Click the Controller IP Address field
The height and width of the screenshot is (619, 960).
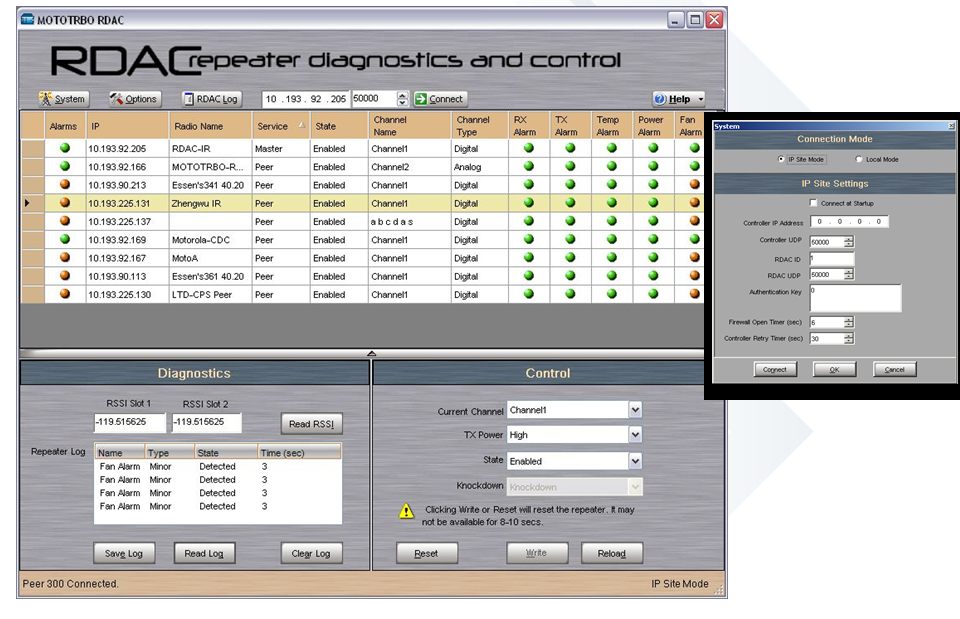849,222
